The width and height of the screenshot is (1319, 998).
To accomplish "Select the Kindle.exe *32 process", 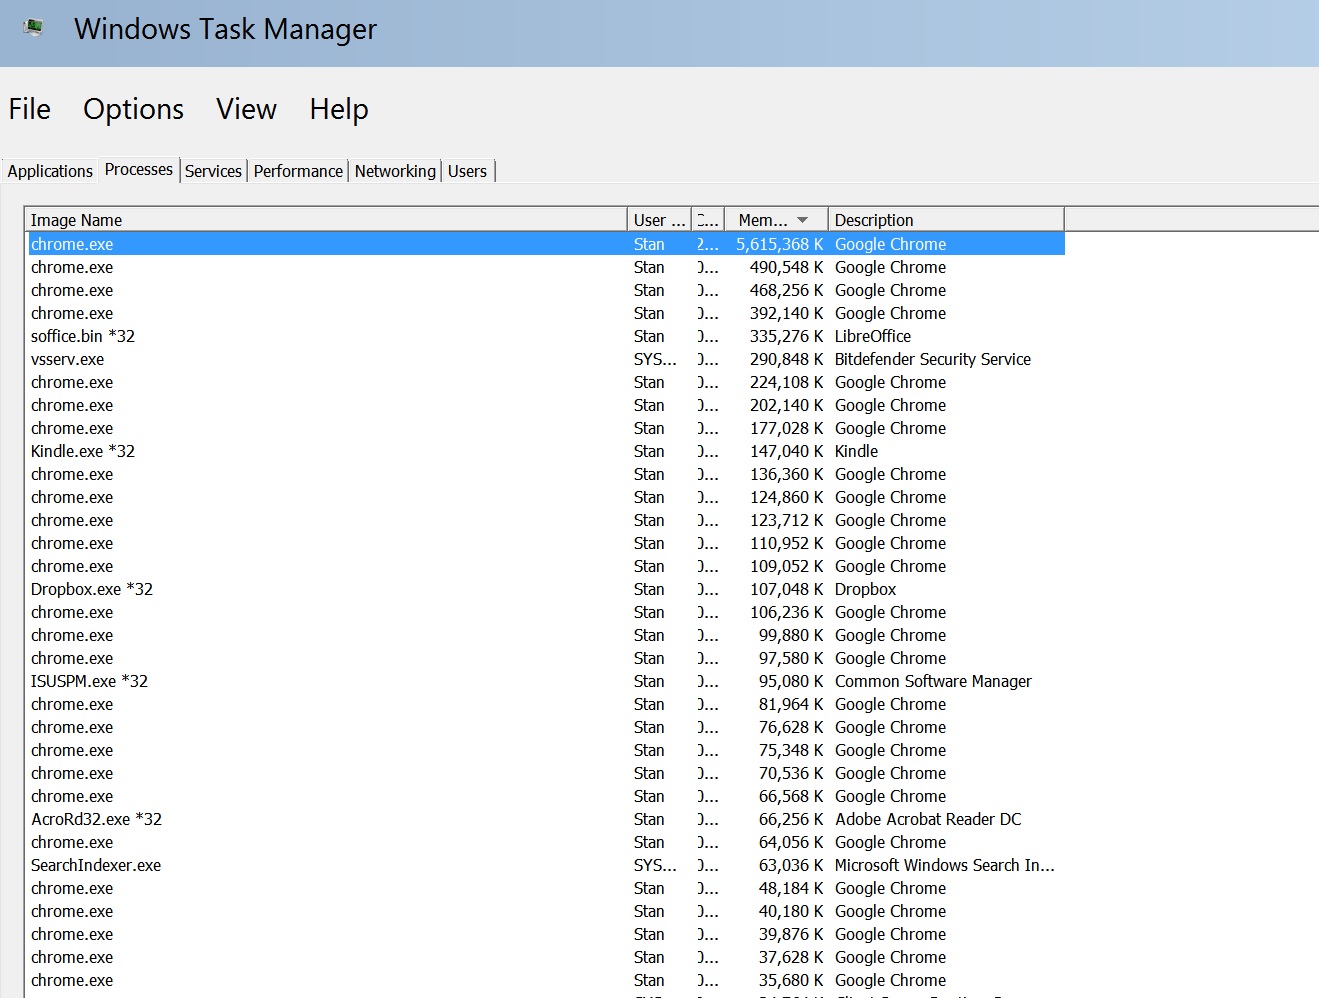I will 83,451.
